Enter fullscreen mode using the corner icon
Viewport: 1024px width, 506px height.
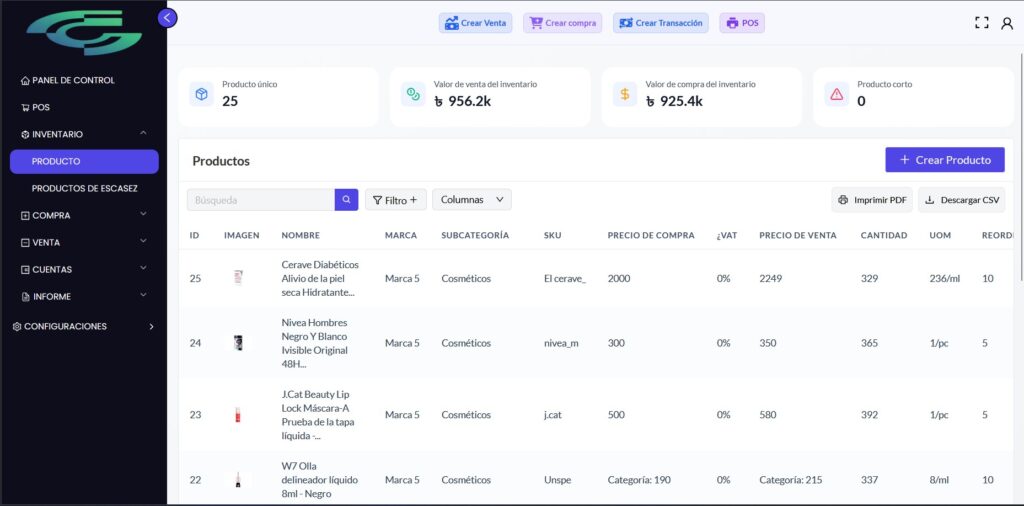[981, 23]
